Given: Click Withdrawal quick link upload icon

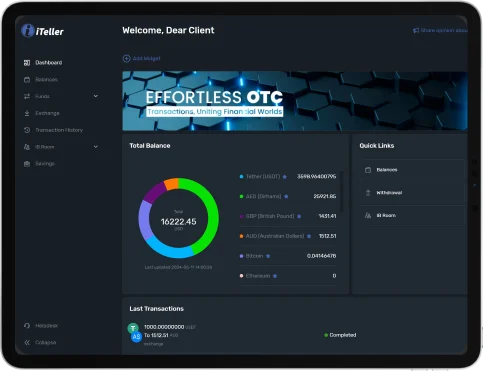Looking at the screenshot, I should (368, 193).
